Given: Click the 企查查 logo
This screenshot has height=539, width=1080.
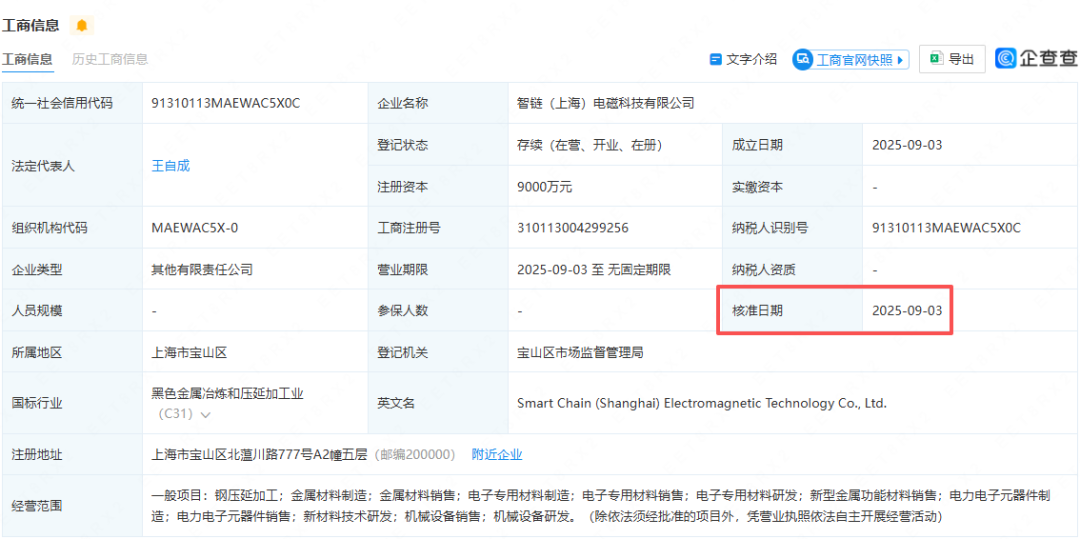Looking at the screenshot, I should tap(1037, 59).
